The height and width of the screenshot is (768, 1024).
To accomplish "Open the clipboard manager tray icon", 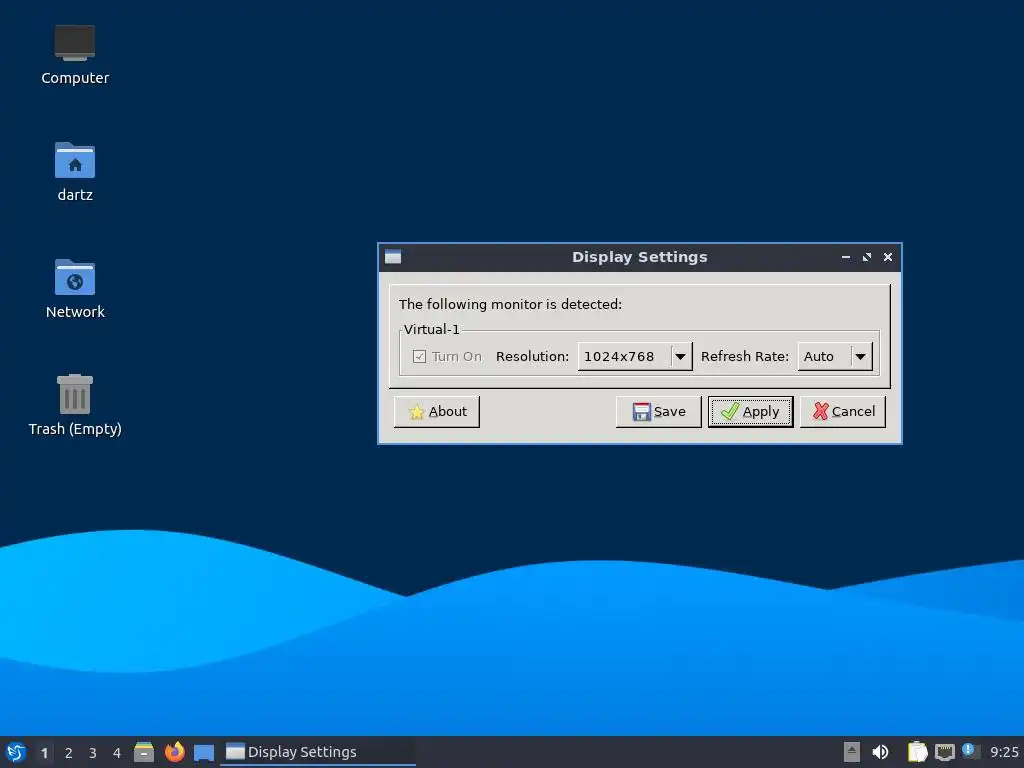I will coord(918,752).
